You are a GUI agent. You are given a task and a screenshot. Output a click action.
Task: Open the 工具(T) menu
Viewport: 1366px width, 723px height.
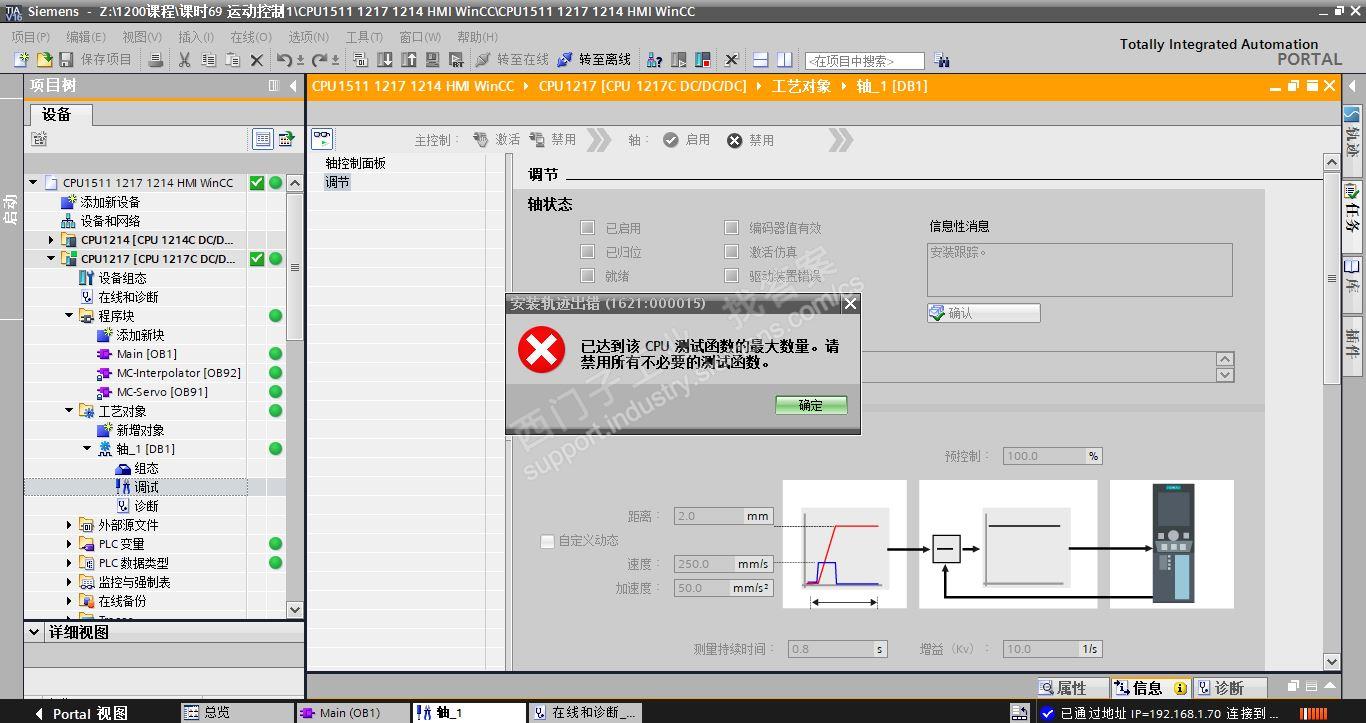click(x=364, y=36)
